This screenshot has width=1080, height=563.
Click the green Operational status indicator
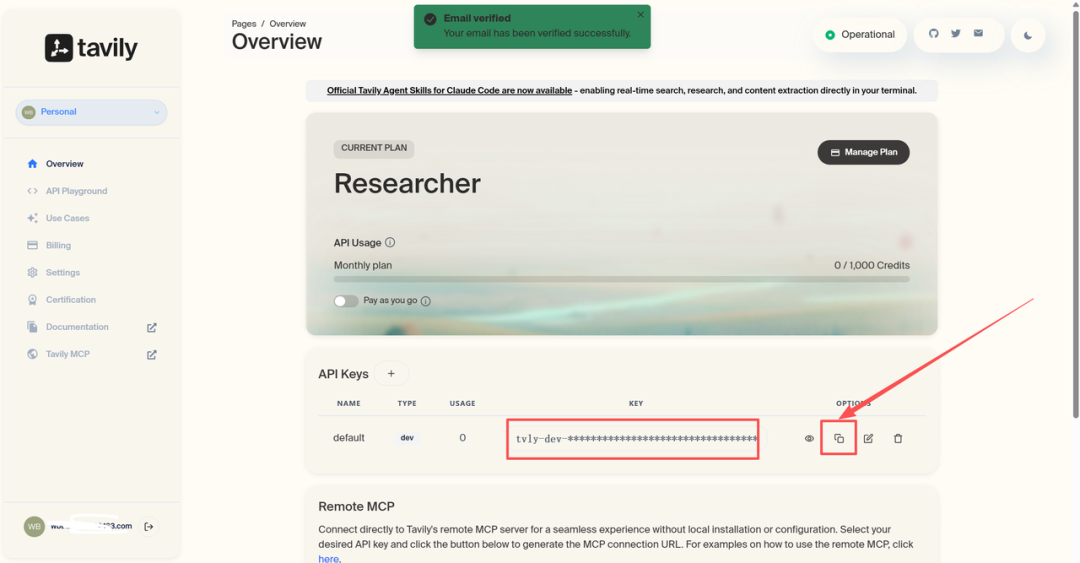860,34
